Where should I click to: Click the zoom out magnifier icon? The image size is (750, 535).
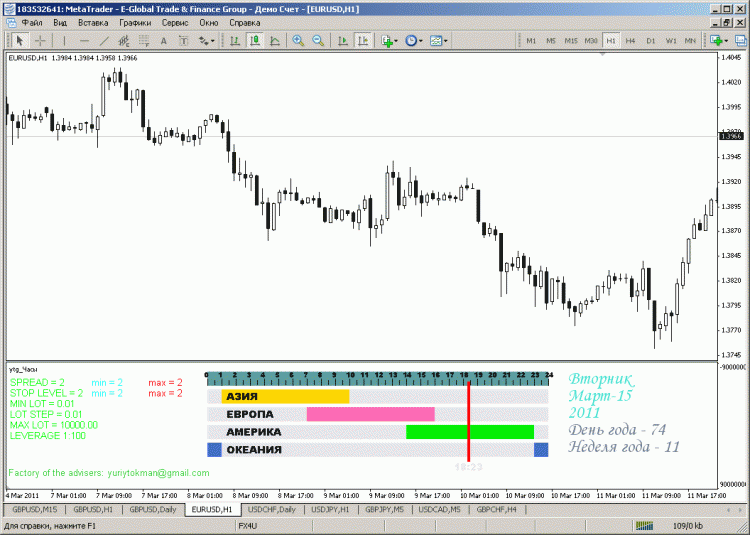(x=318, y=41)
